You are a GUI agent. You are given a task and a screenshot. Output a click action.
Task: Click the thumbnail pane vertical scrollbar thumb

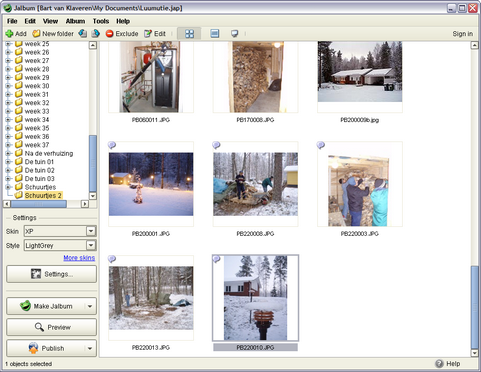pyautogui.click(x=475, y=307)
